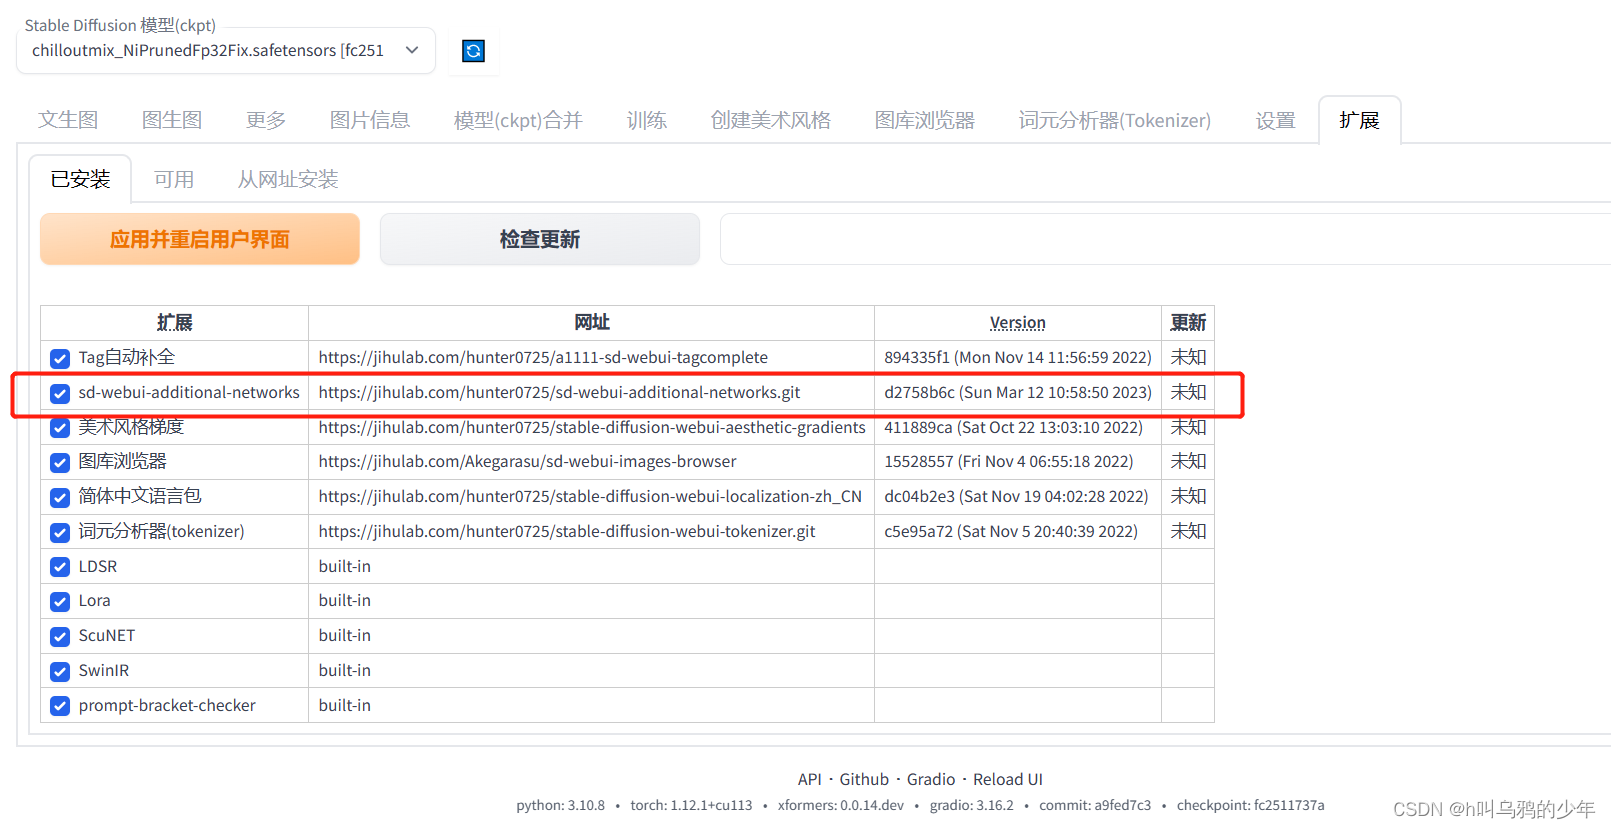Switch to the 模型(ckpt)合并 tab
Viewport: 1611px width, 829px height.
coord(518,120)
